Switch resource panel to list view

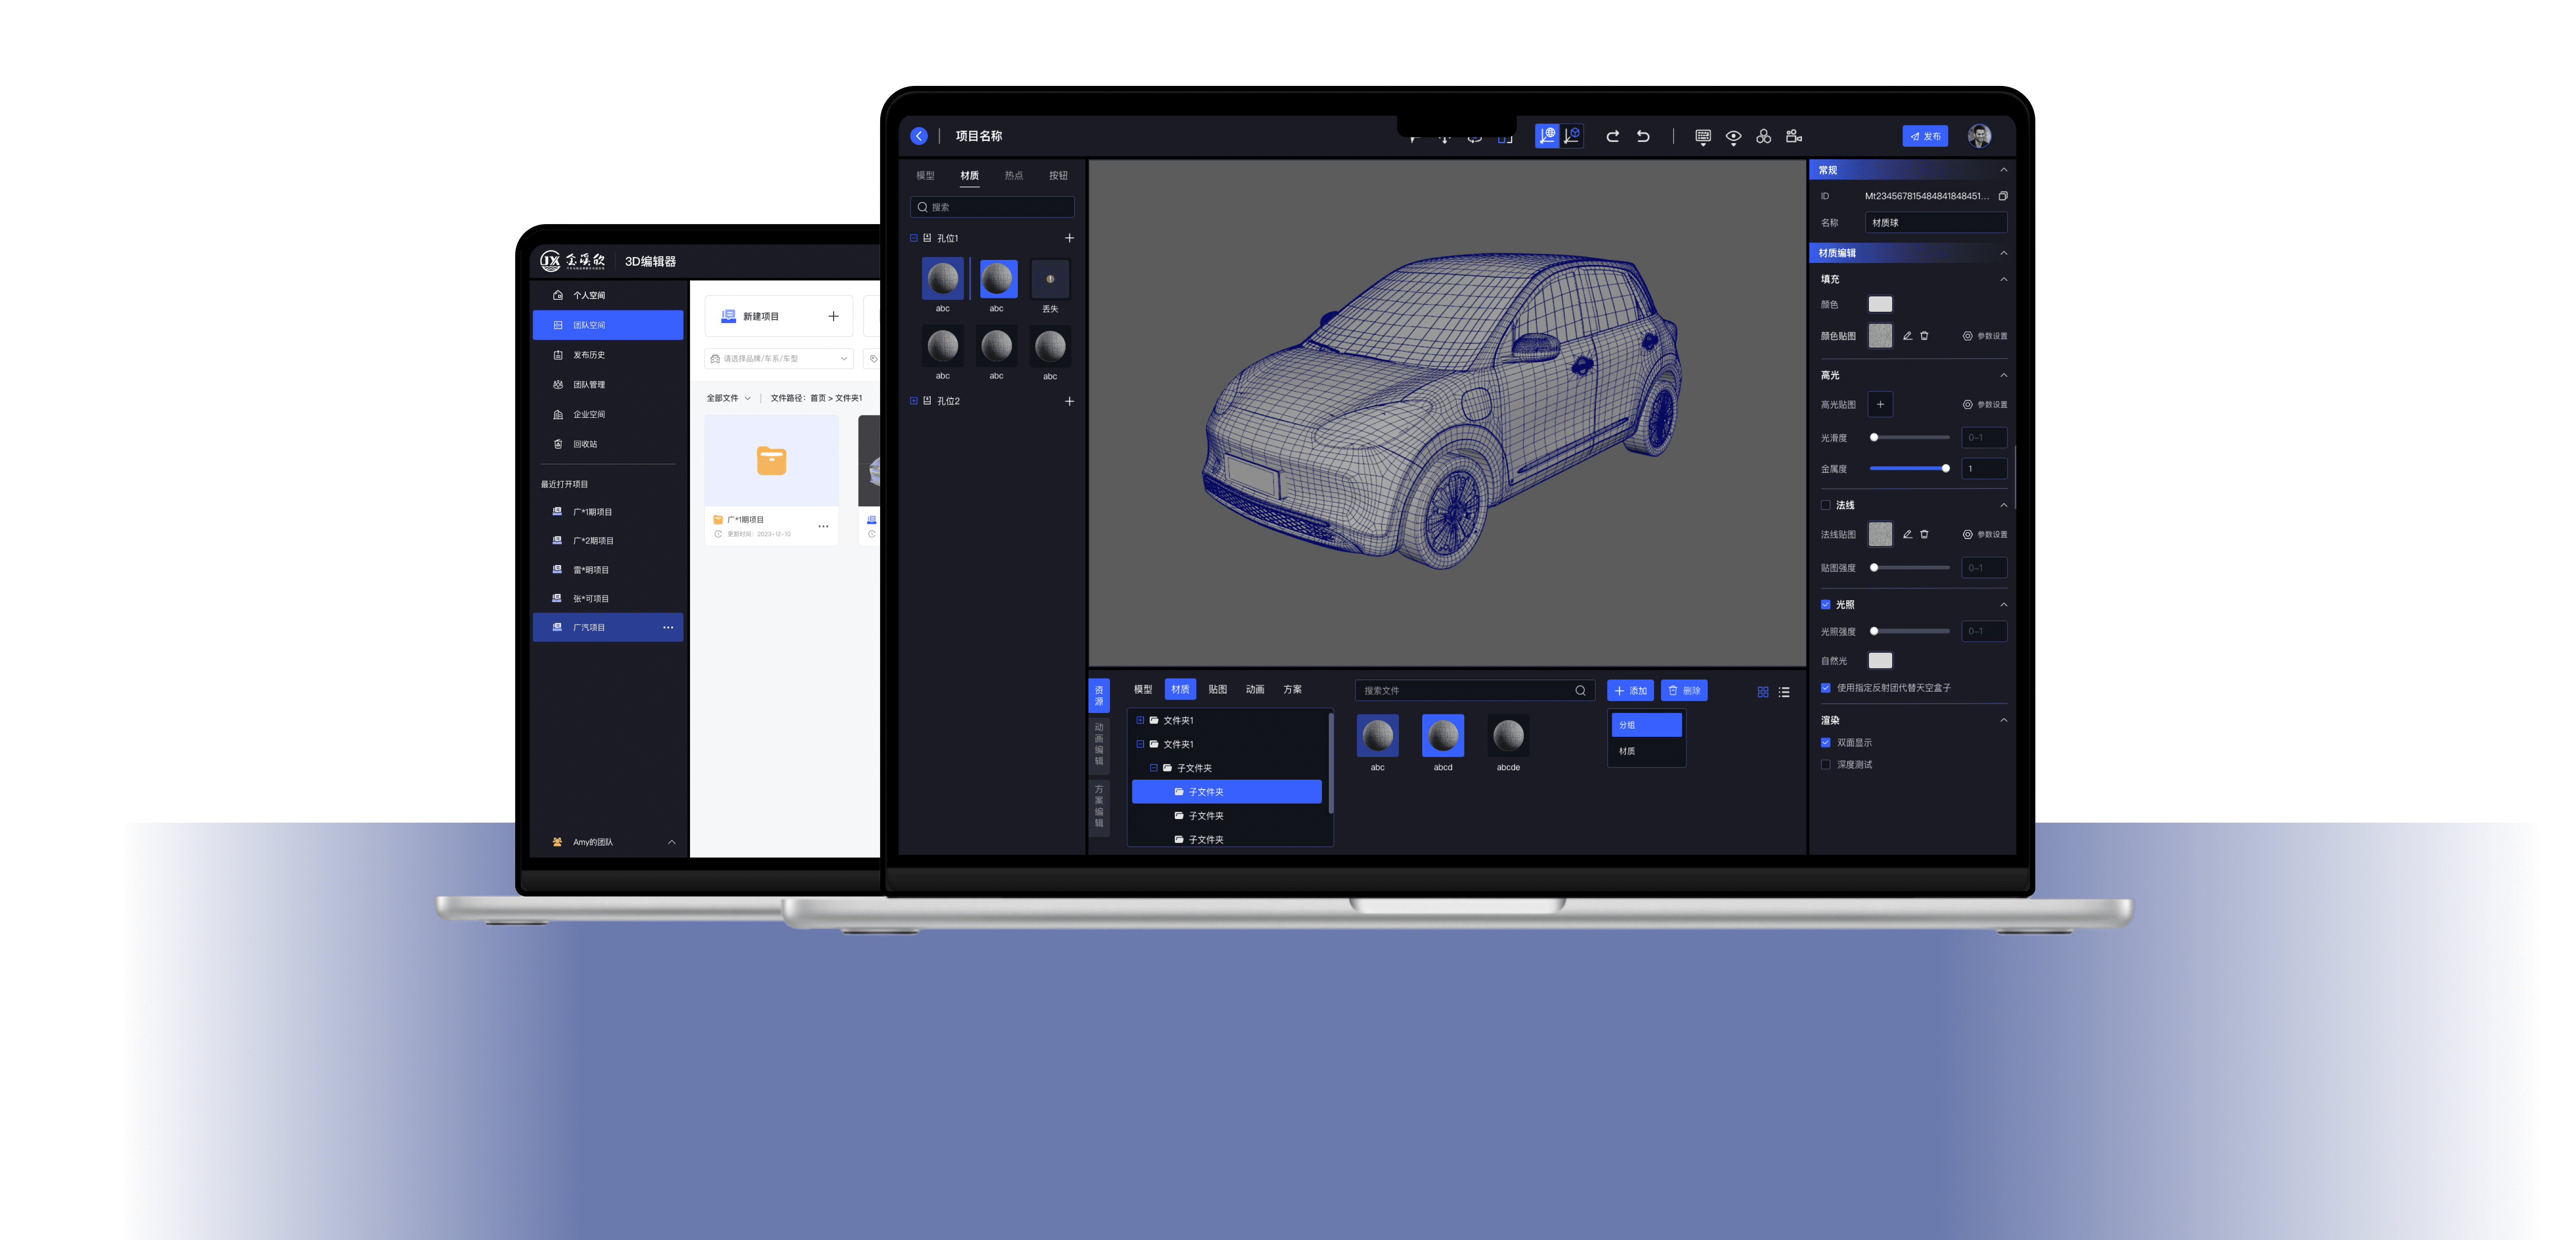pyautogui.click(x=1784, y=691)
